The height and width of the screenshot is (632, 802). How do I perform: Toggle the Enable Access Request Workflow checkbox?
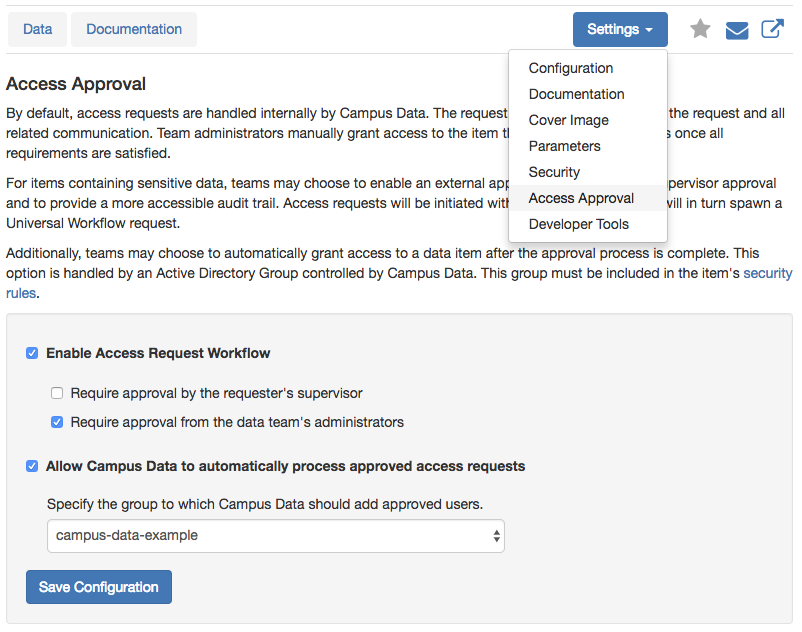[32, 353]
